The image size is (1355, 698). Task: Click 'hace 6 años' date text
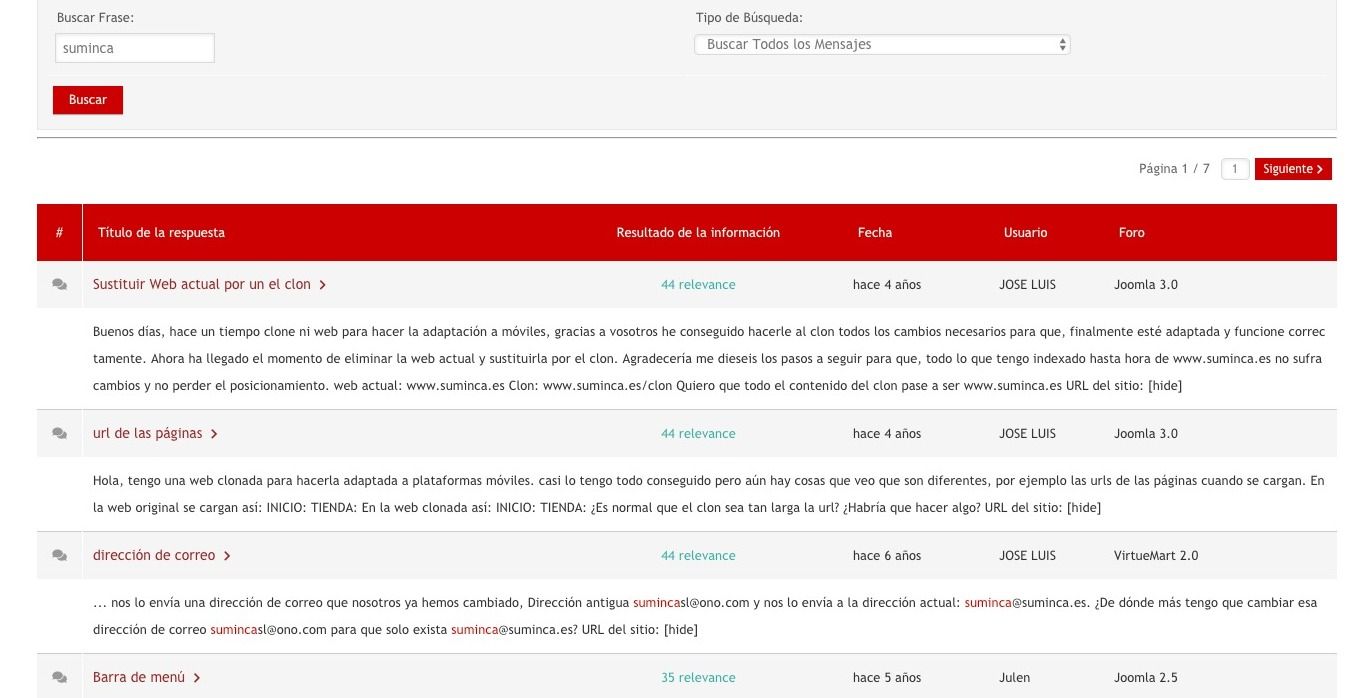(x=887, y=556)
